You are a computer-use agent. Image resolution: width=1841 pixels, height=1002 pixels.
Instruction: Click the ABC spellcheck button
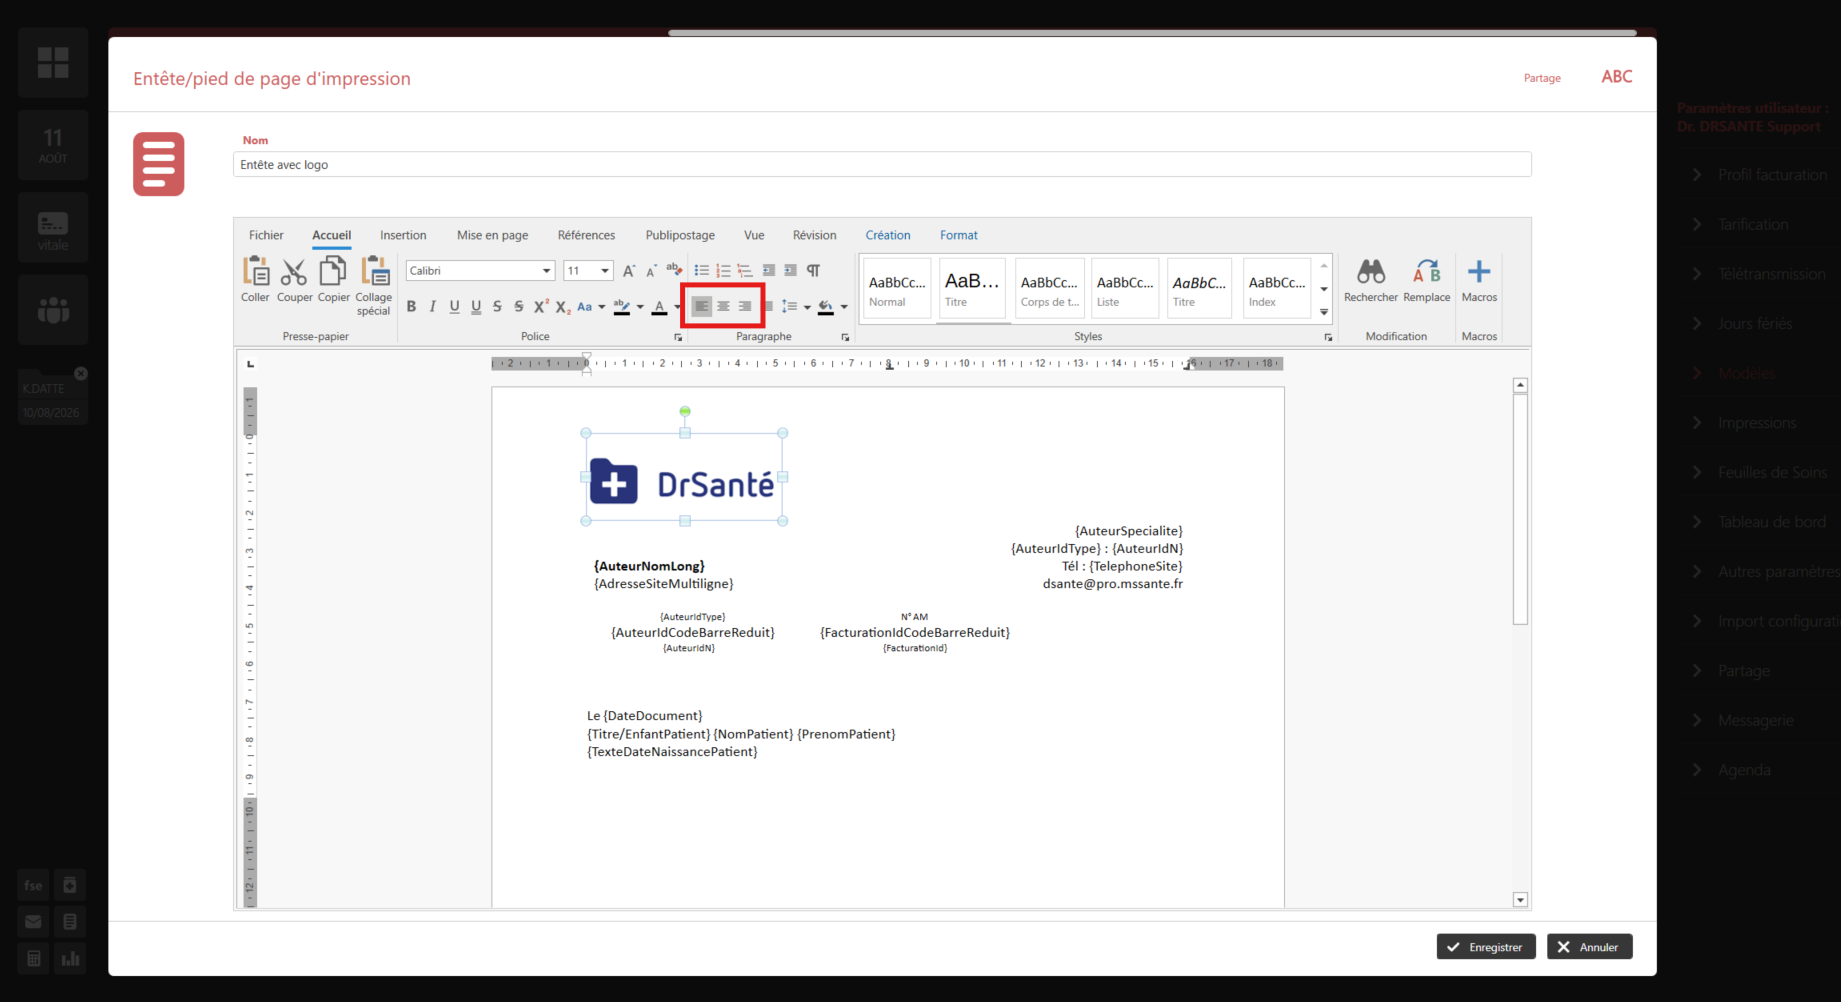tap(1617, 77)
